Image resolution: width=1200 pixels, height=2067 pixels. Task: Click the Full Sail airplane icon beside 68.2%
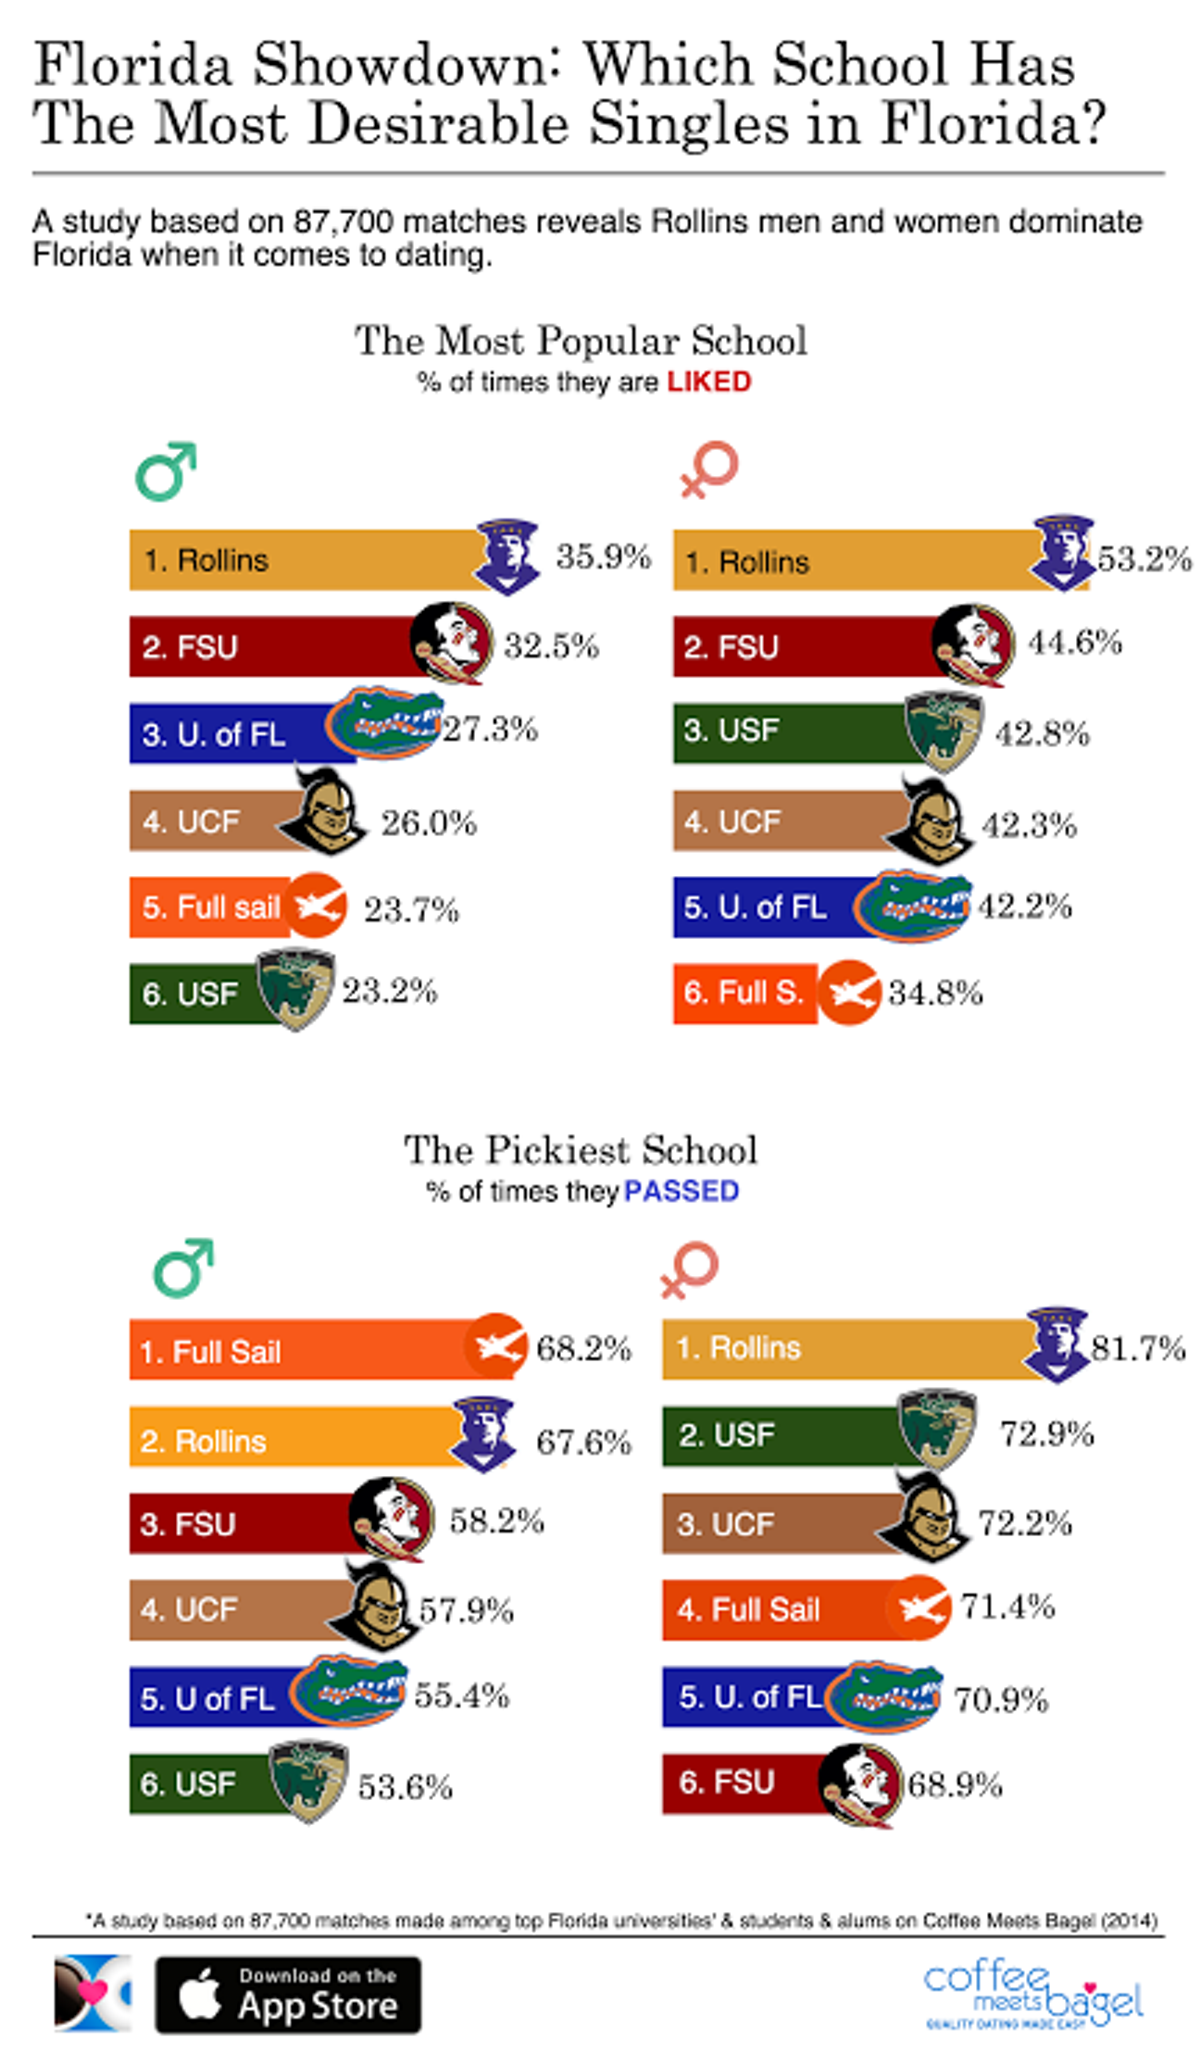coord(496,1347)
